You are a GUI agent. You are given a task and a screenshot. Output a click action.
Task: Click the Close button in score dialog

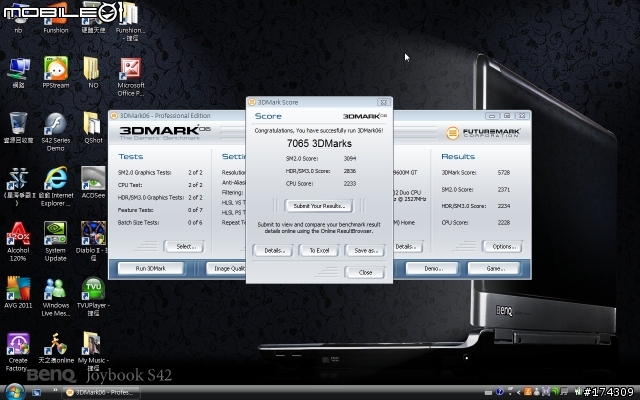tap(365, 272)
